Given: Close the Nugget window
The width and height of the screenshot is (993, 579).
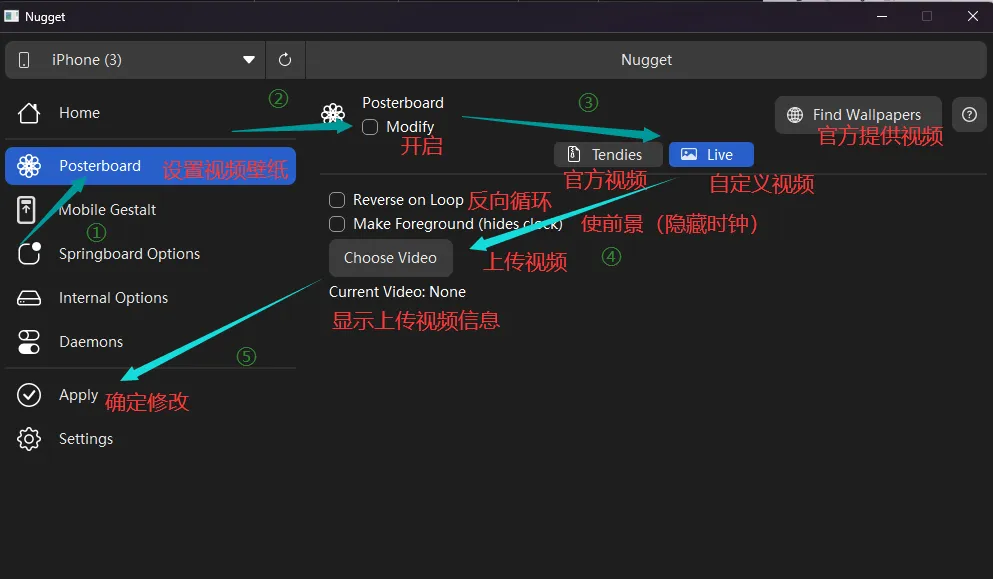Looking at the screenshot, I should click(x=973, y=16).
